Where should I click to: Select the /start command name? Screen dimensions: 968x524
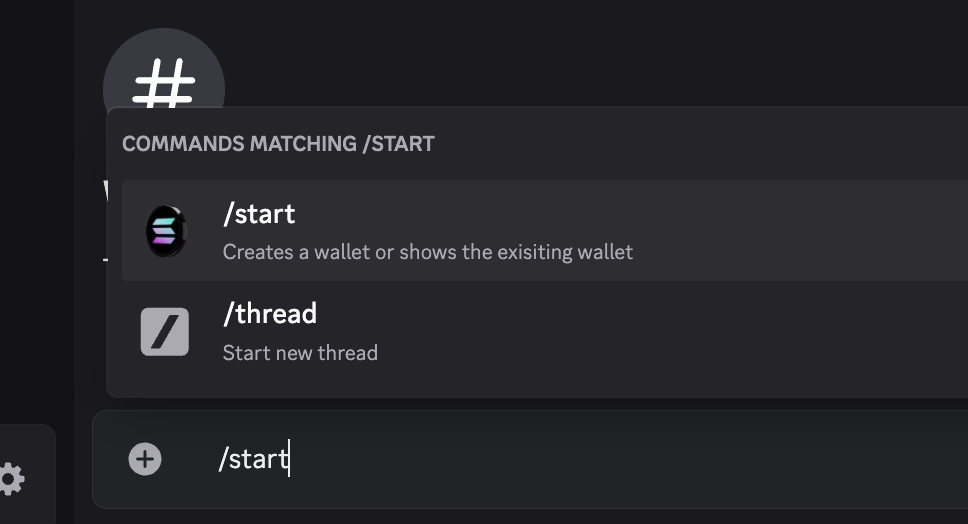coord(259,214)
